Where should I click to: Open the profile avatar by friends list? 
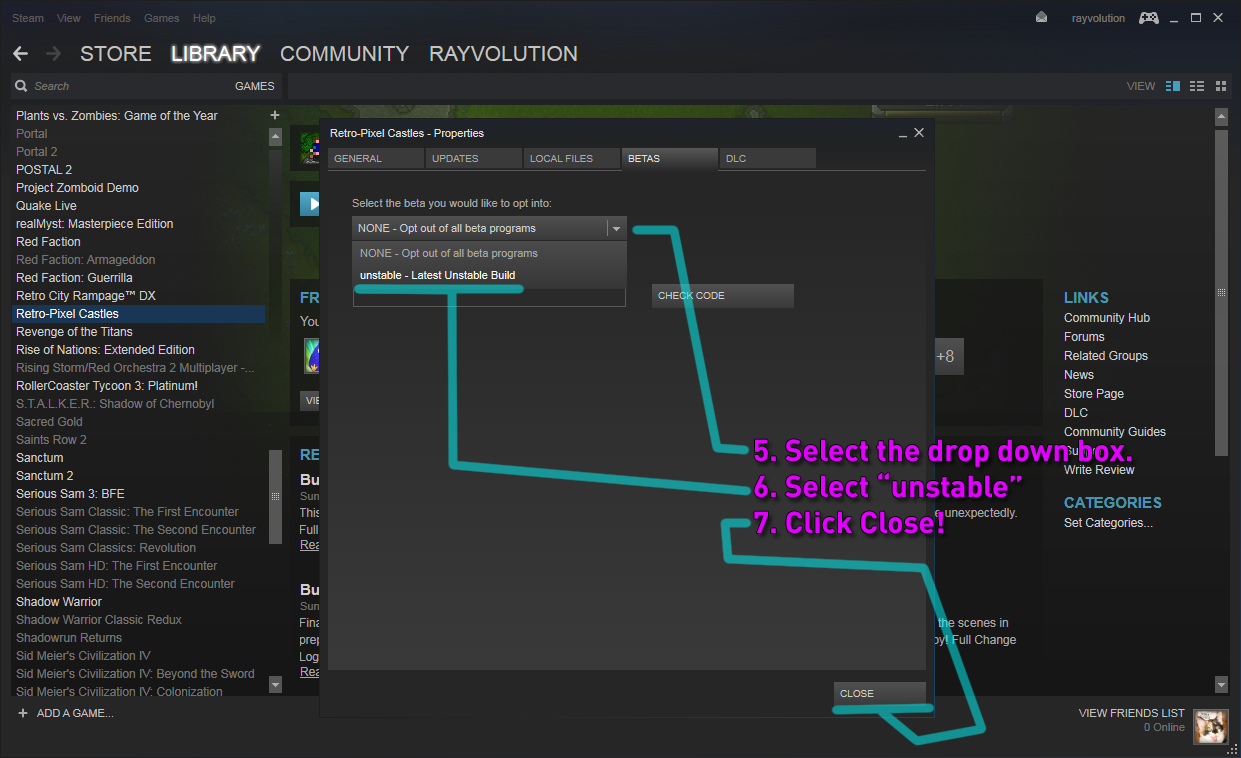[x=1211, y=727]
